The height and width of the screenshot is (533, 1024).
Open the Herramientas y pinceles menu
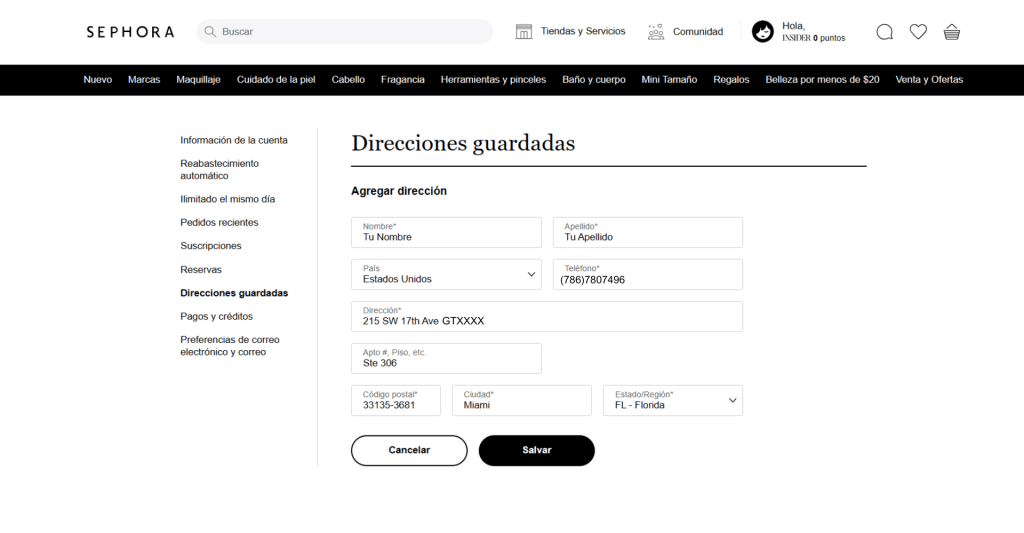[493, 80]
